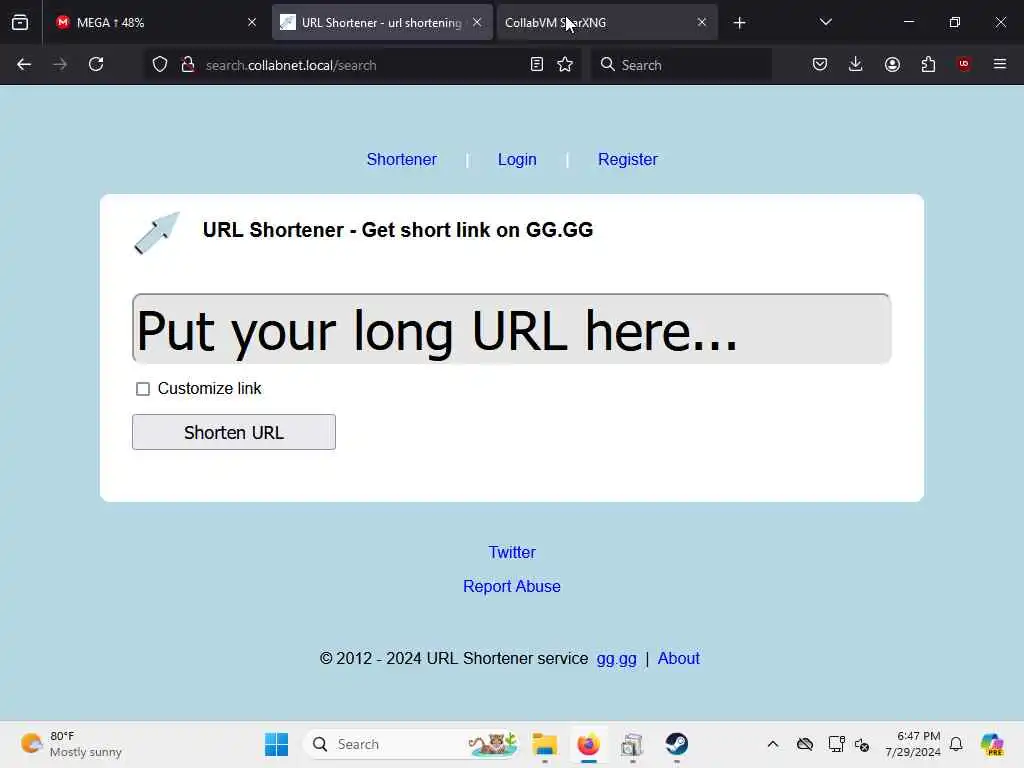Open the Shortener link
This screenshot has width=1024, height=768.
point(402,159)
